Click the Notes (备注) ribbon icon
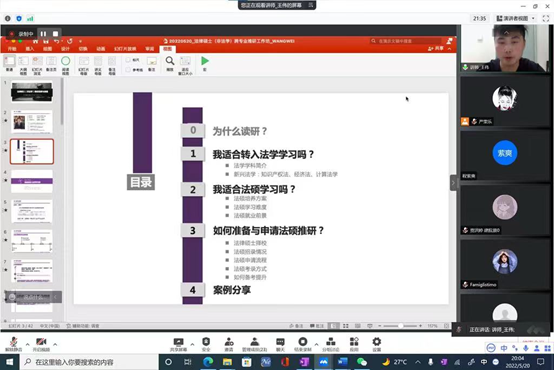The image size is (554, 370). (x=152, y=64)
